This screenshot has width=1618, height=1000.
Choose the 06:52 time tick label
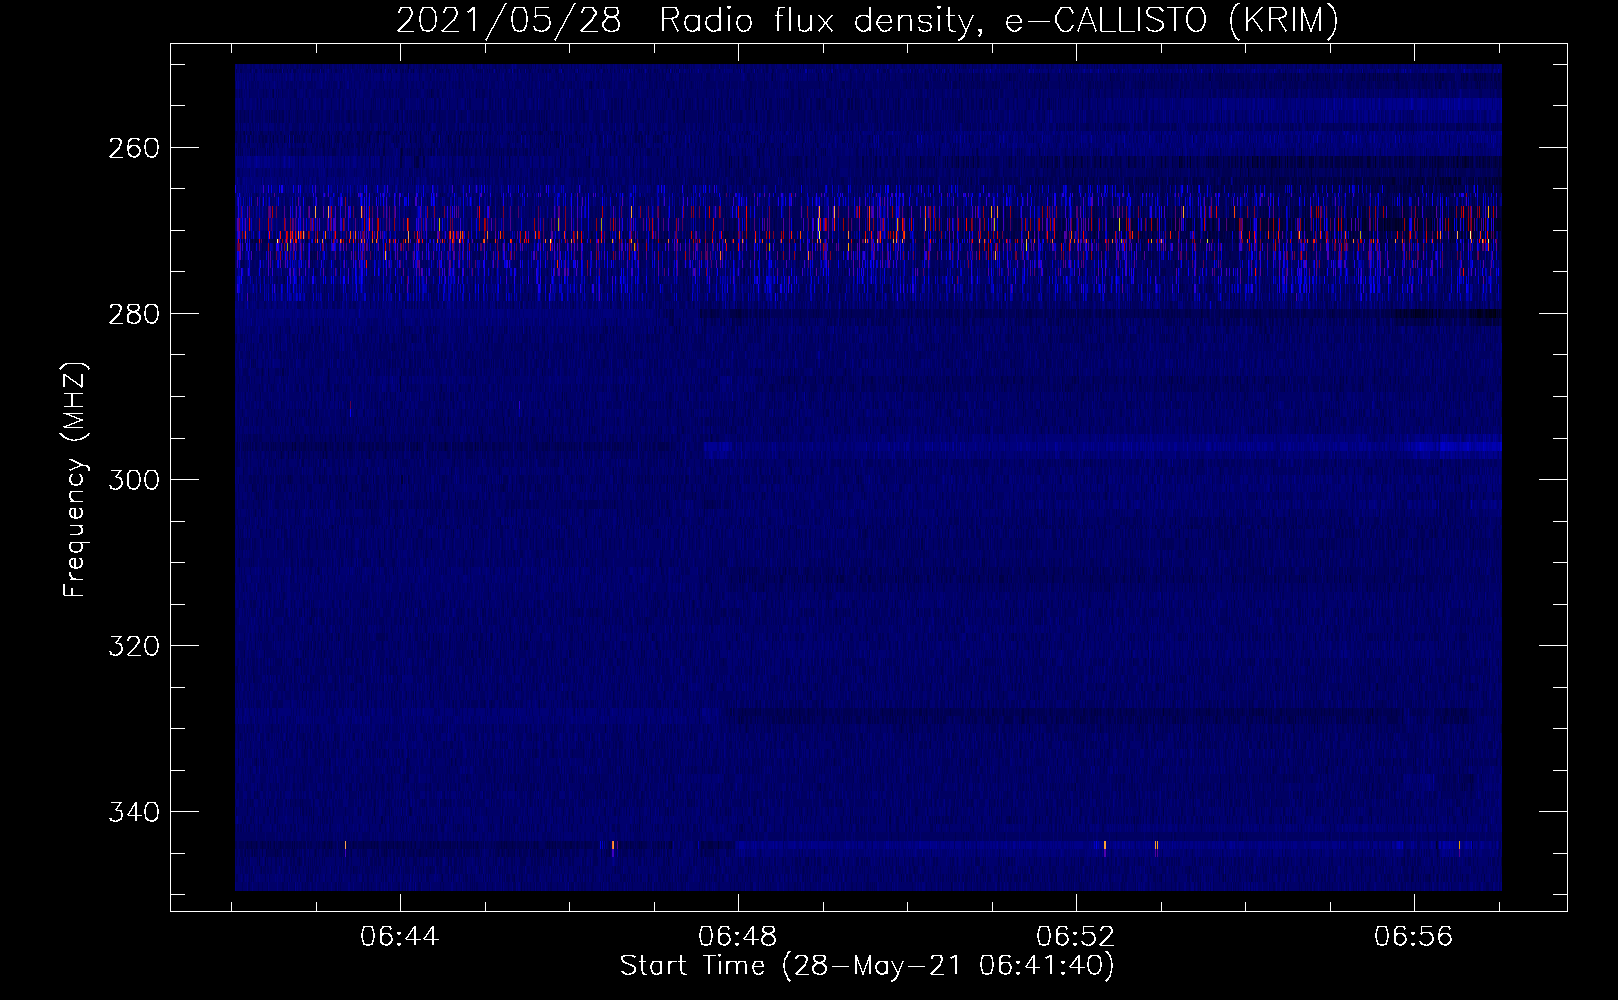pos(1076,937)
